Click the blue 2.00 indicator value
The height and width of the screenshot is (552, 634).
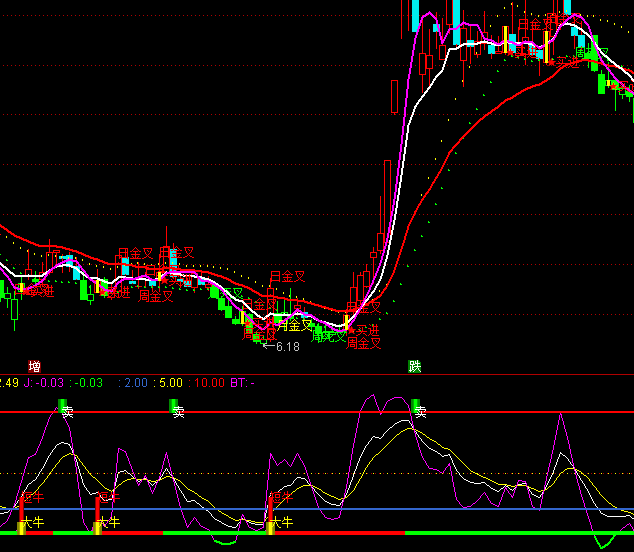click(x=136, y=382)
